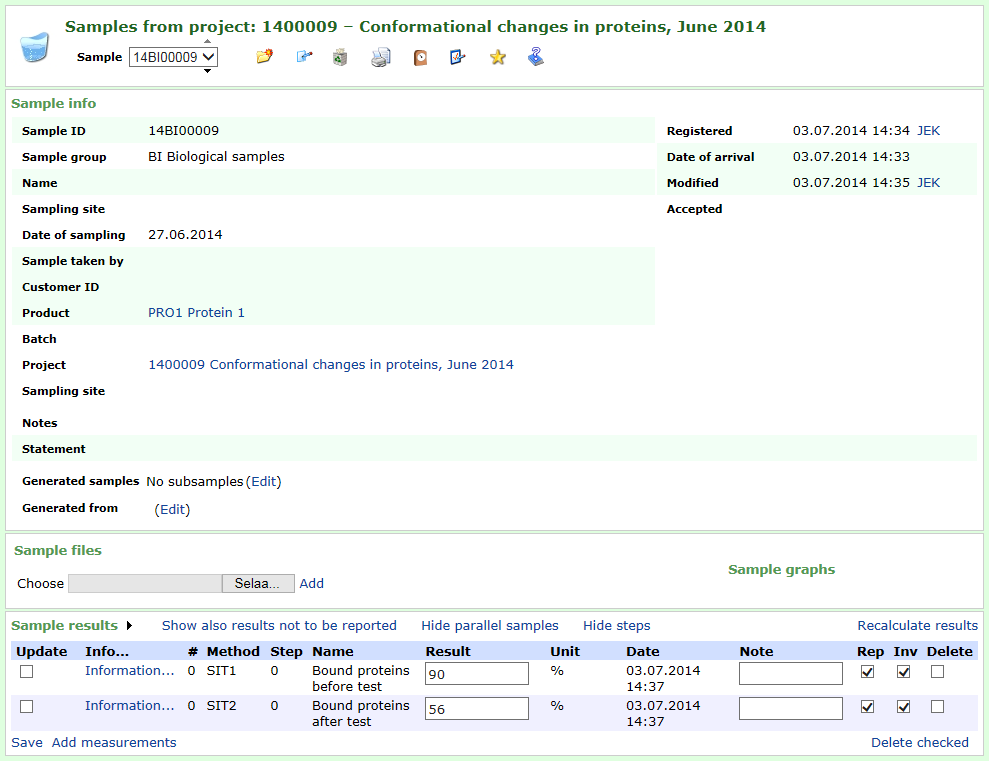Check the Update box for SIT1 row
The width and height of the screenshot is (989, 761).
click(26, 672)
